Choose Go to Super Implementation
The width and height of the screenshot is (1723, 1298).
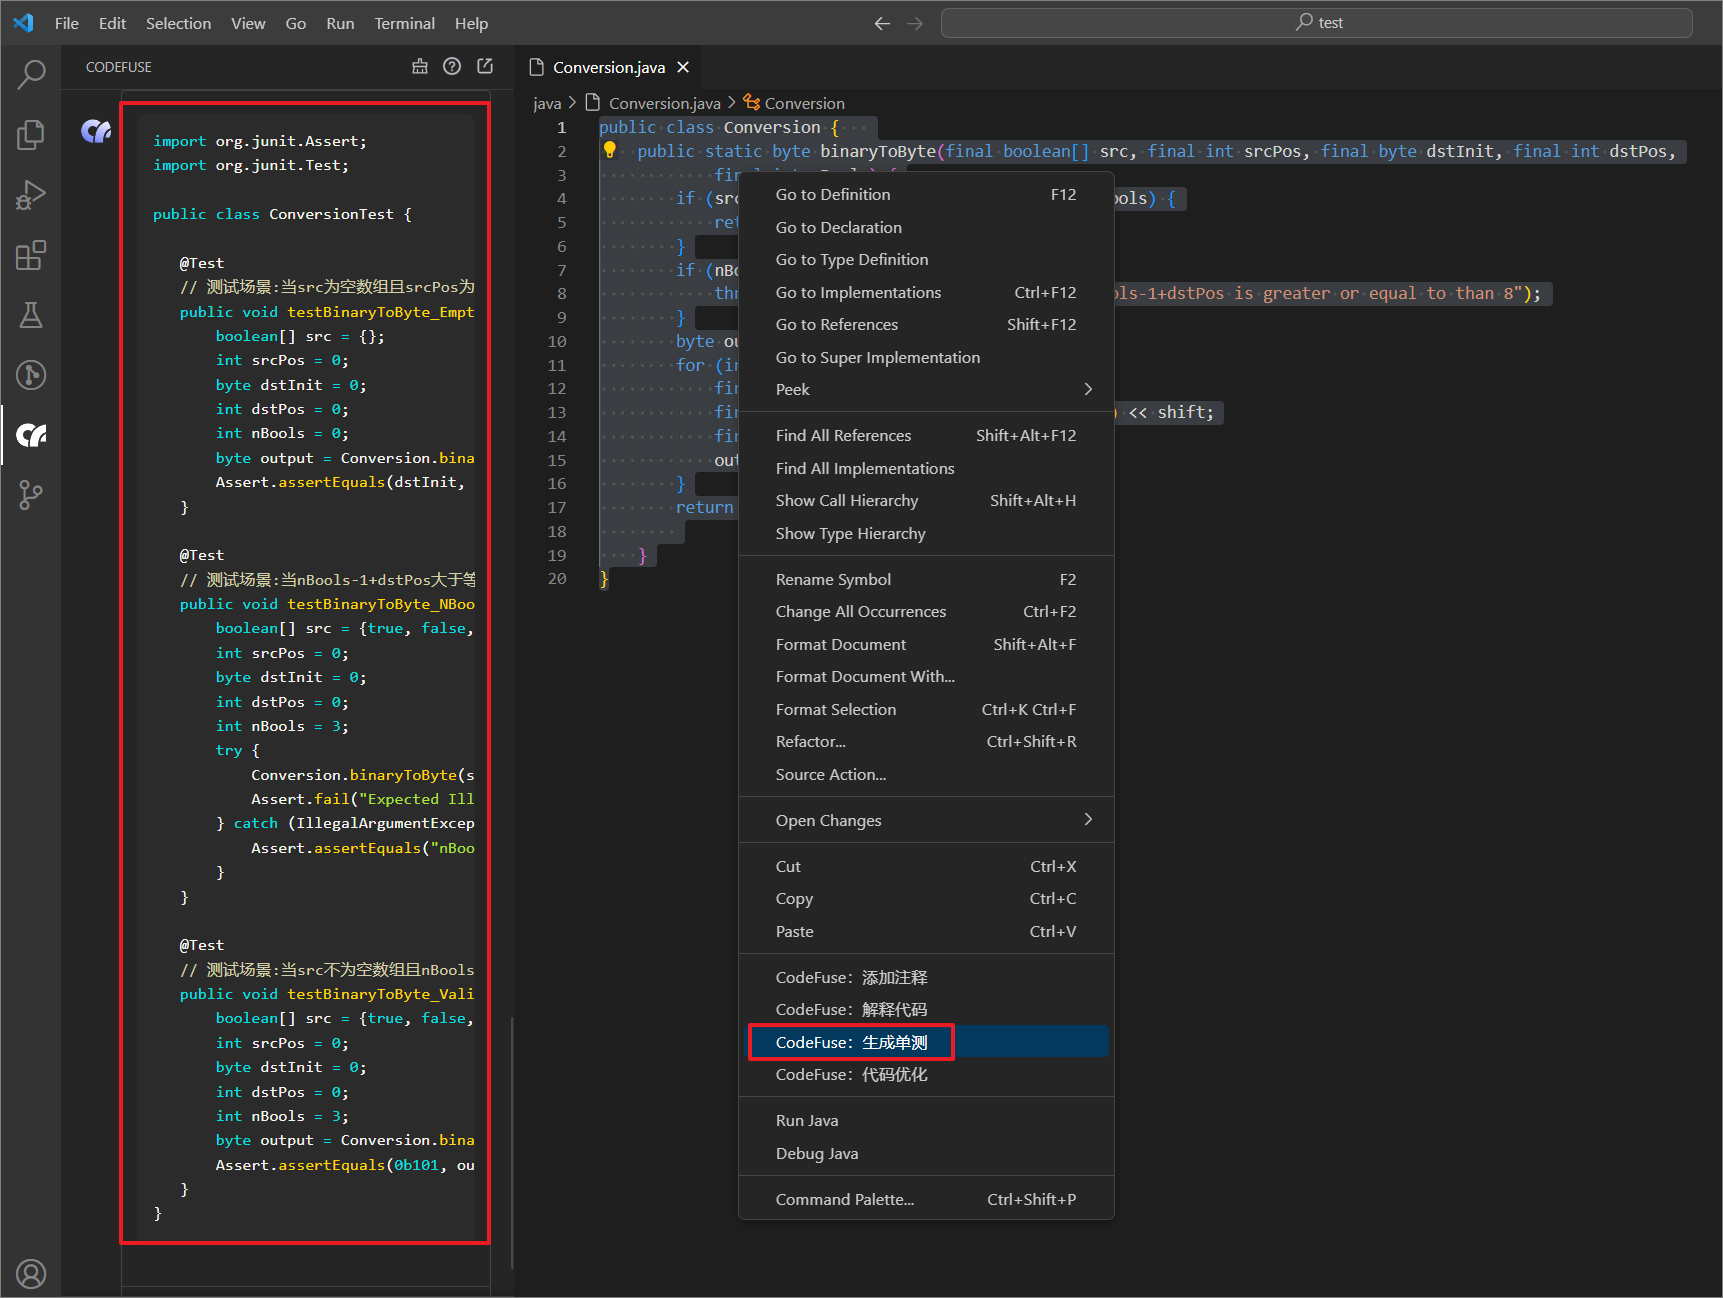[926, 357]
